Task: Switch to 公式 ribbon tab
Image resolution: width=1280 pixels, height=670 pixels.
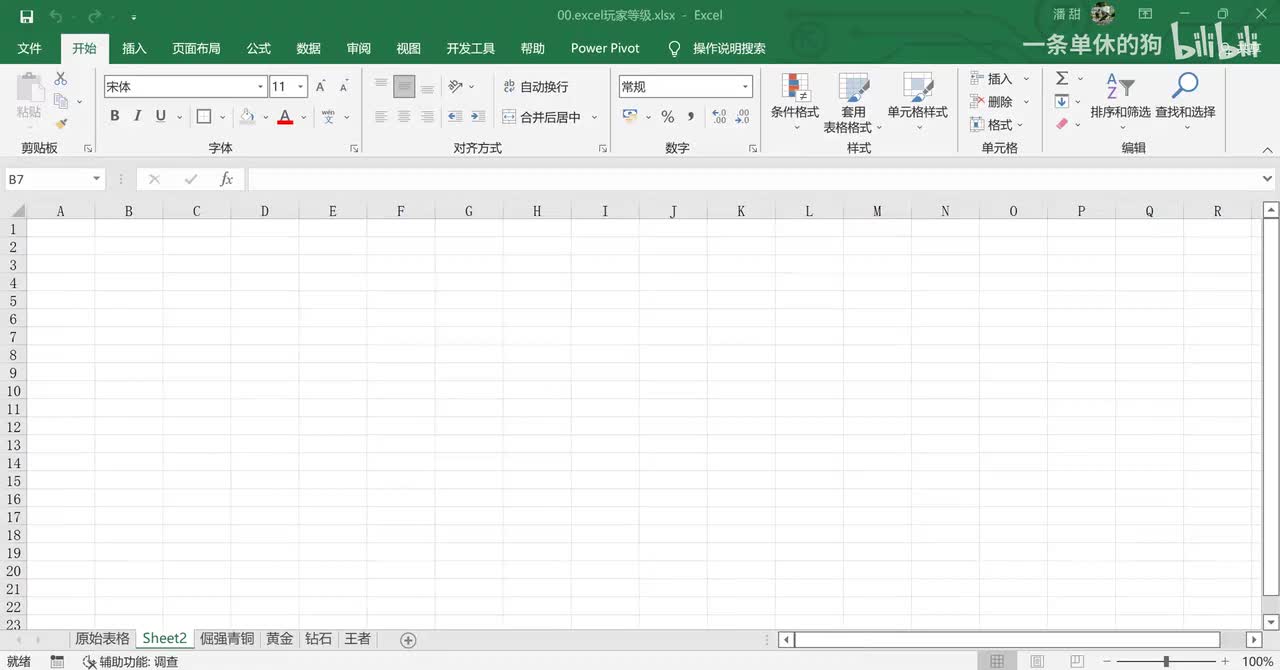Action: 259,48
